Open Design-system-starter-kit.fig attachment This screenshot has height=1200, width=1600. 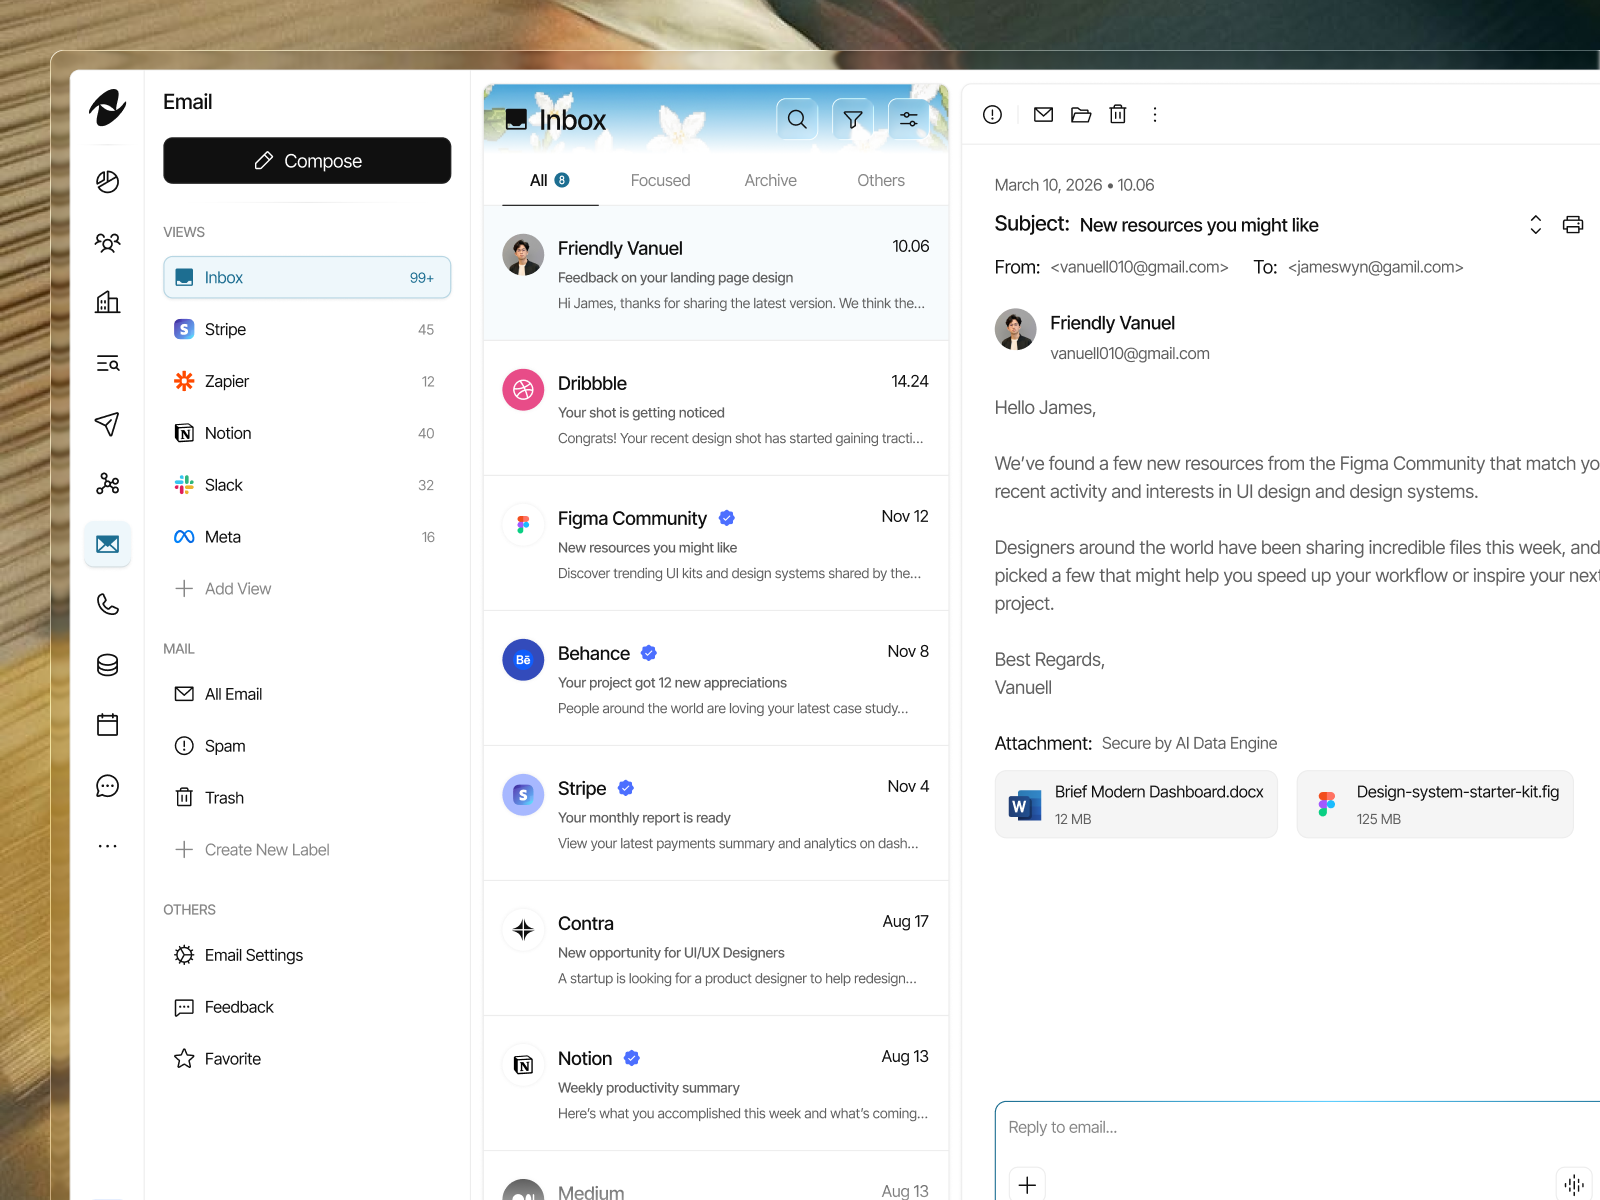click(1435, 804)
